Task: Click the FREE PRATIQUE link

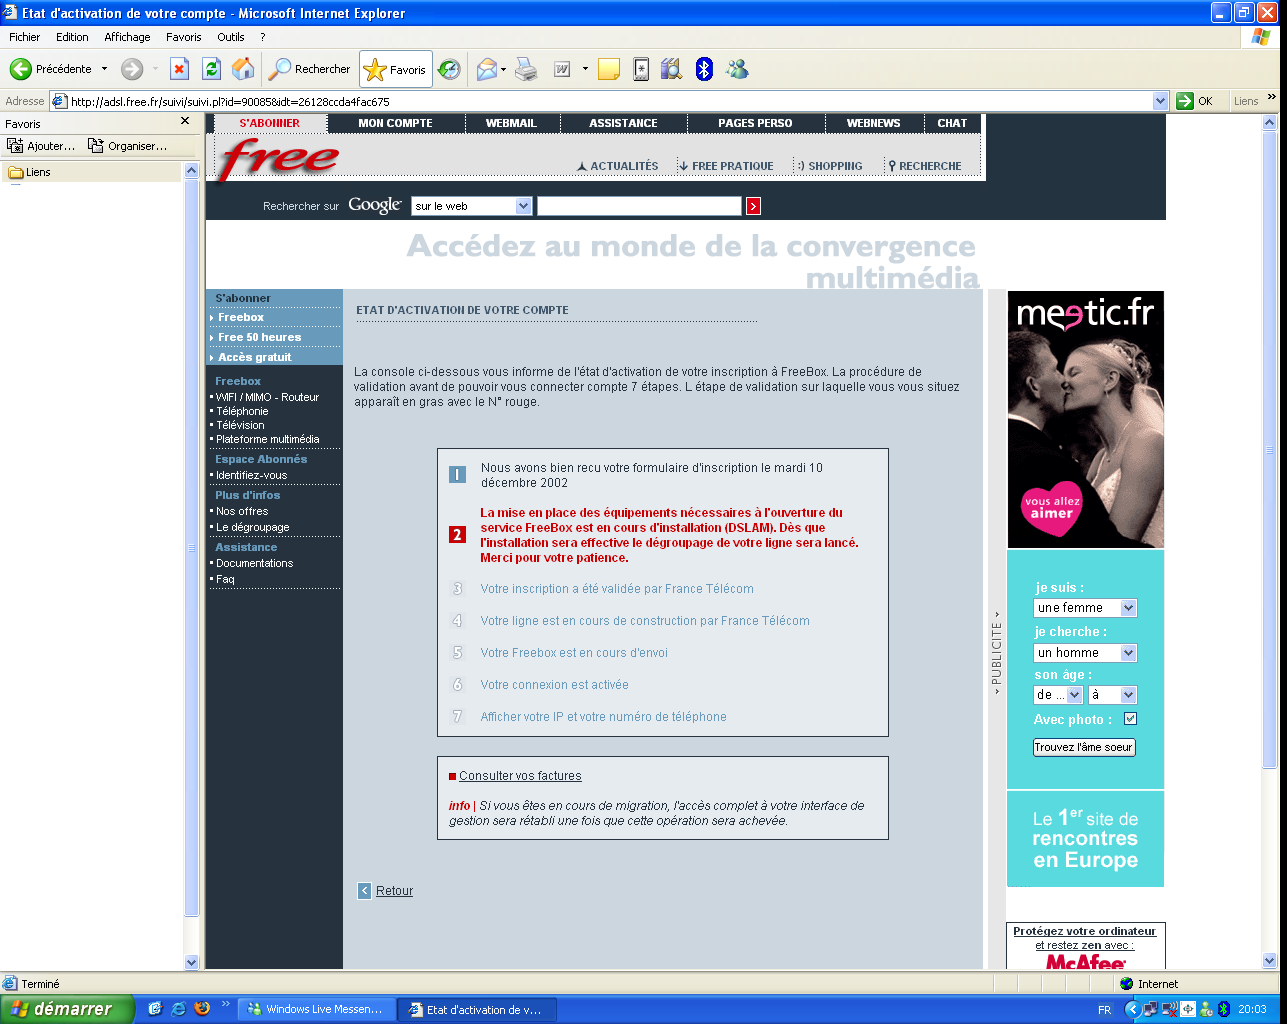Action: (726, 166)
